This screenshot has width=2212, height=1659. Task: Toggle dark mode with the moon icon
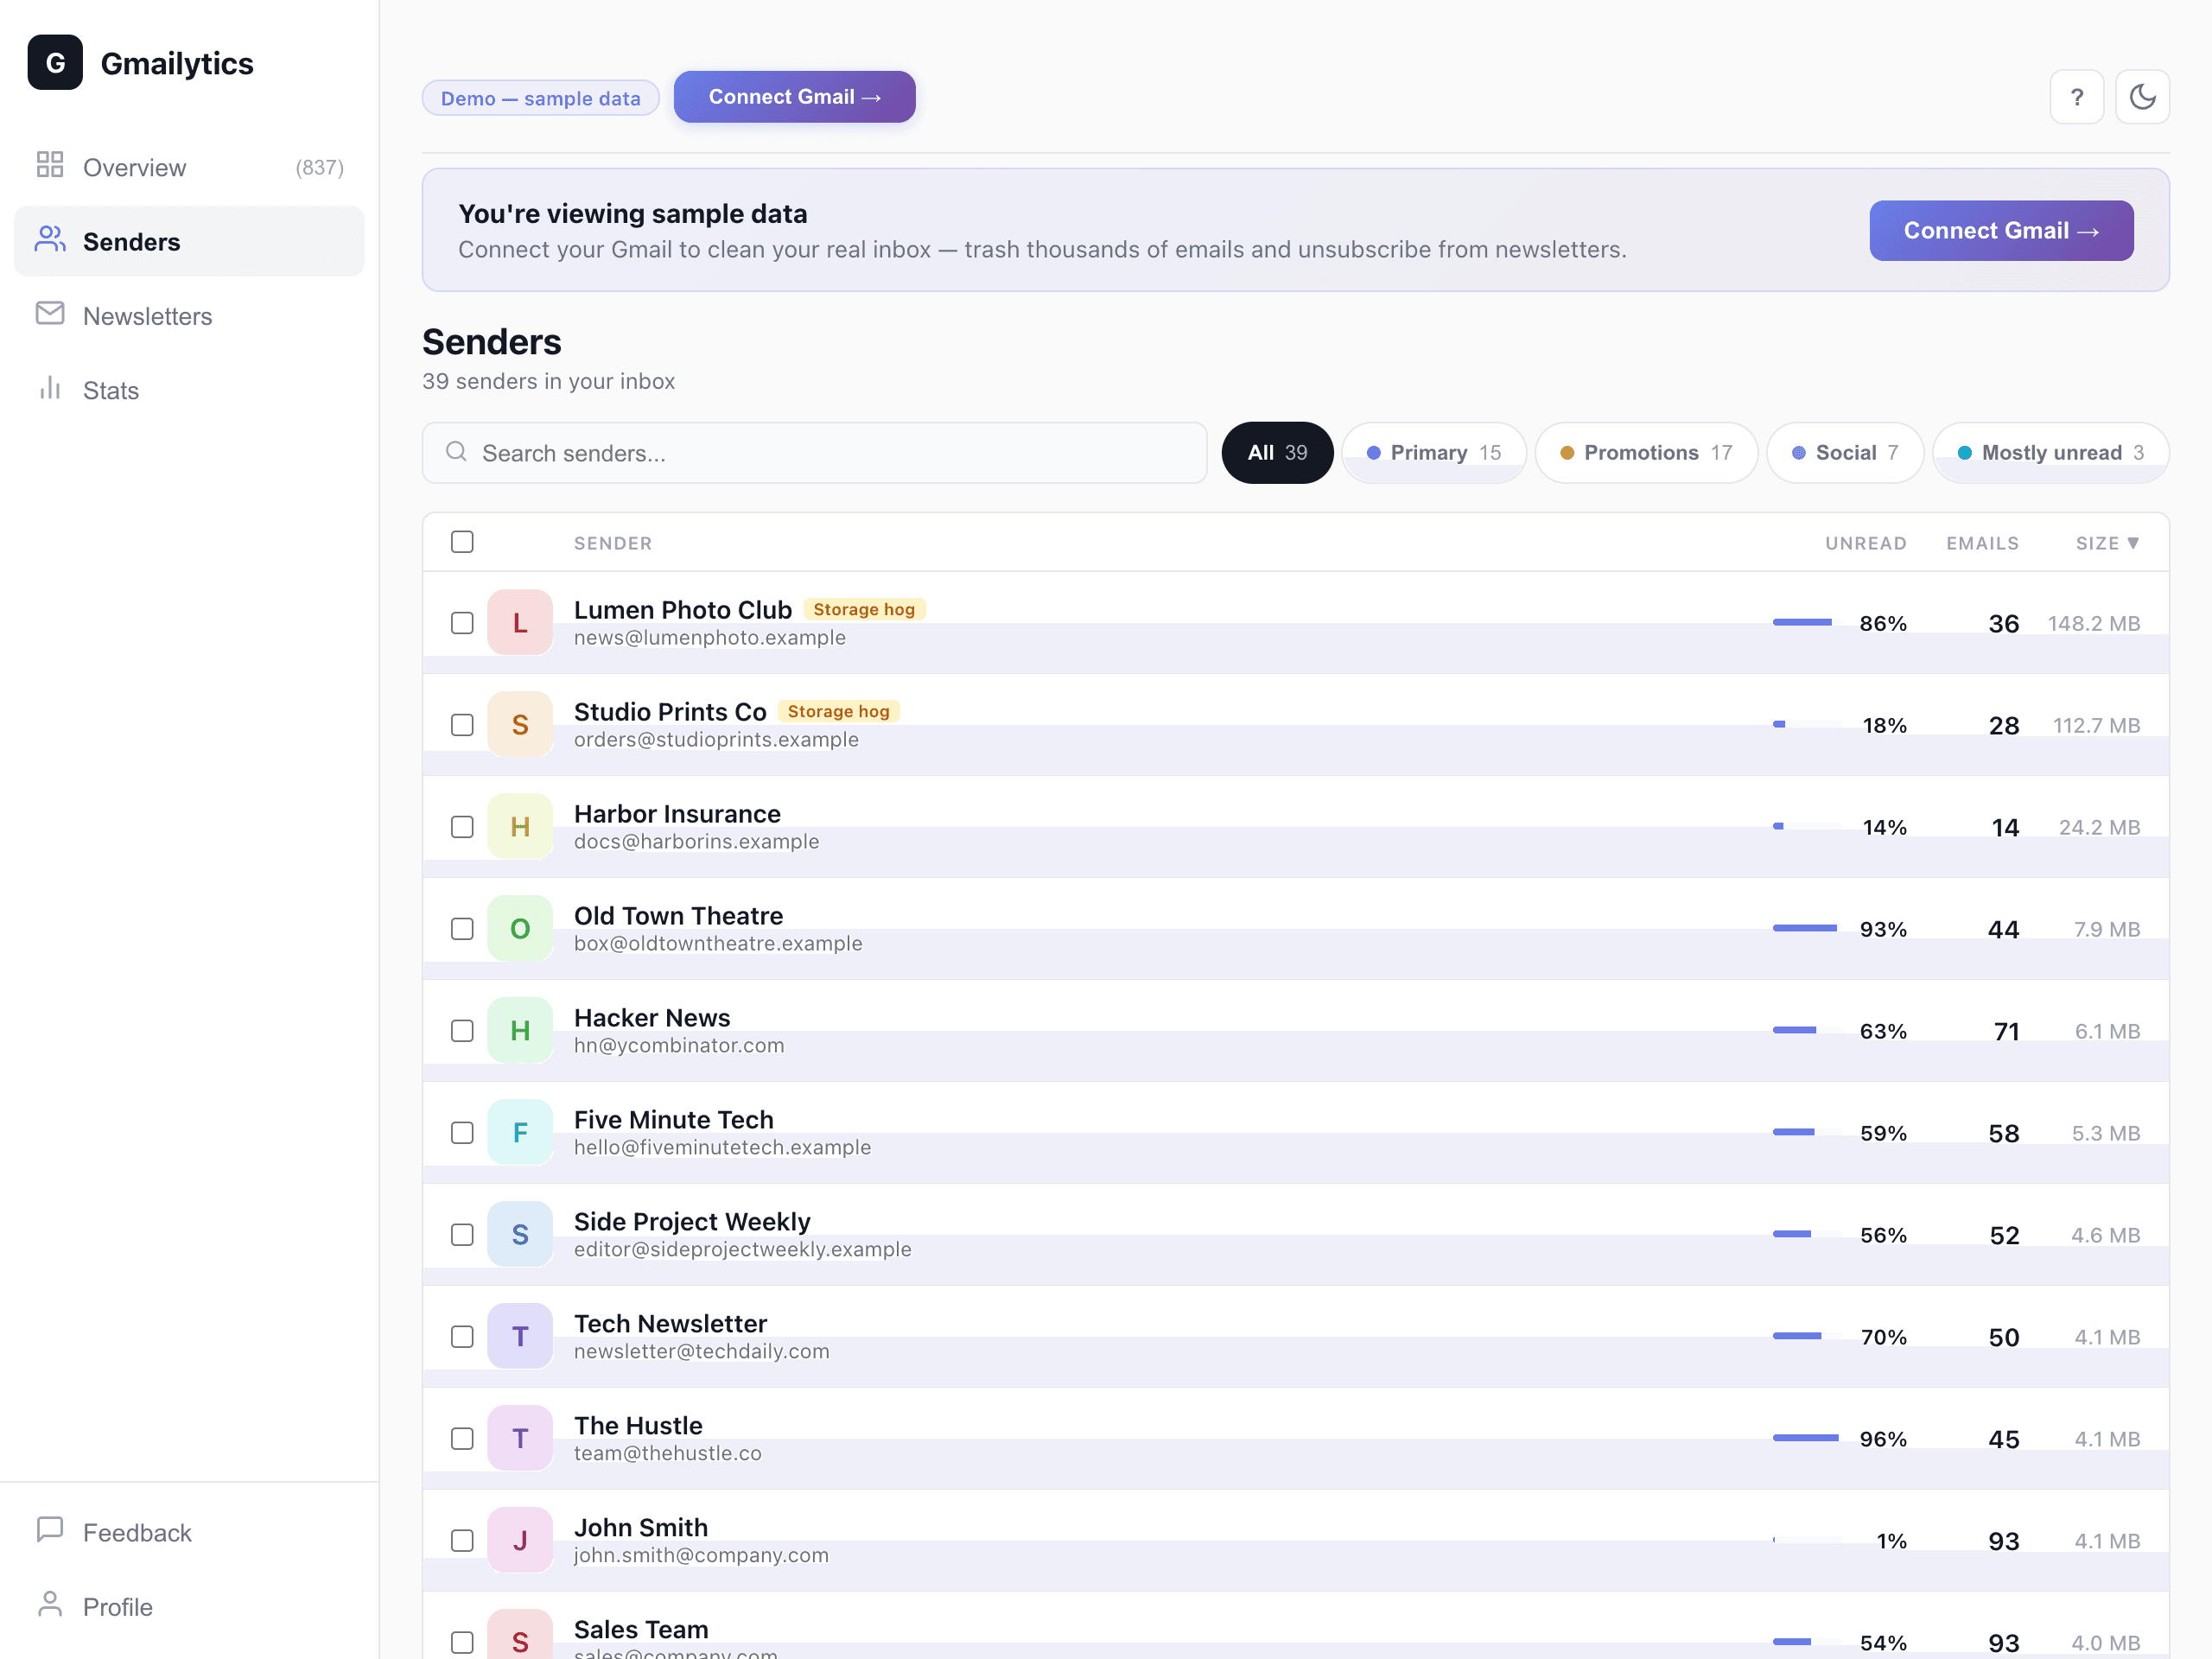[x=2142, y=97]
